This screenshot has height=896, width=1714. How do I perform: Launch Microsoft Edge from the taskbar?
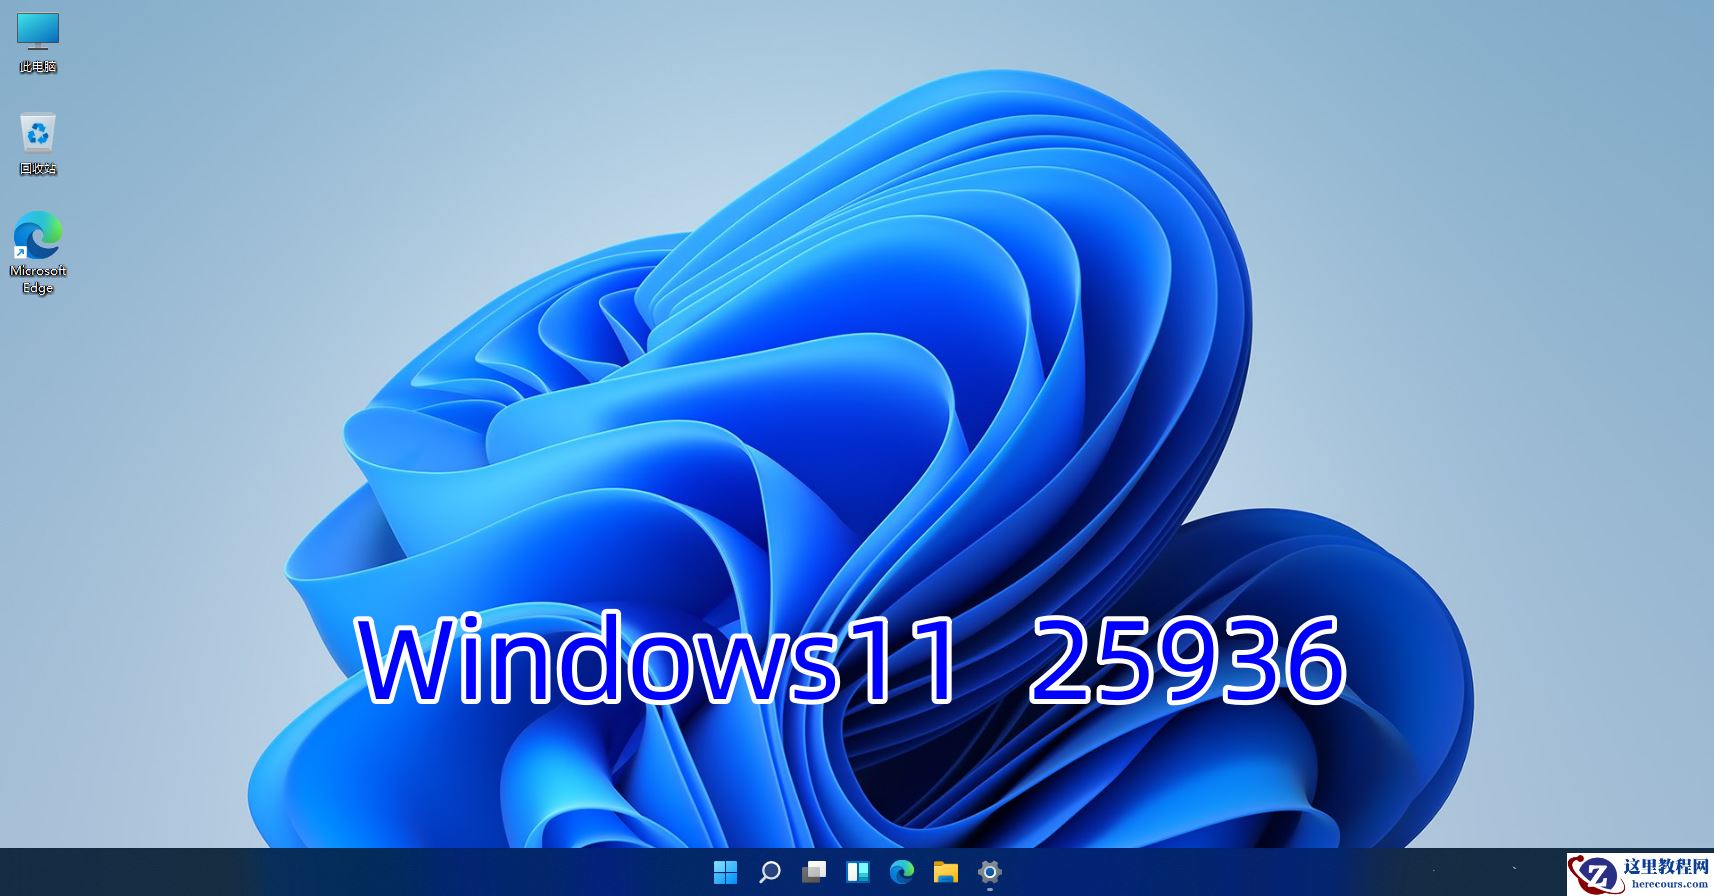tap(902, 872)
